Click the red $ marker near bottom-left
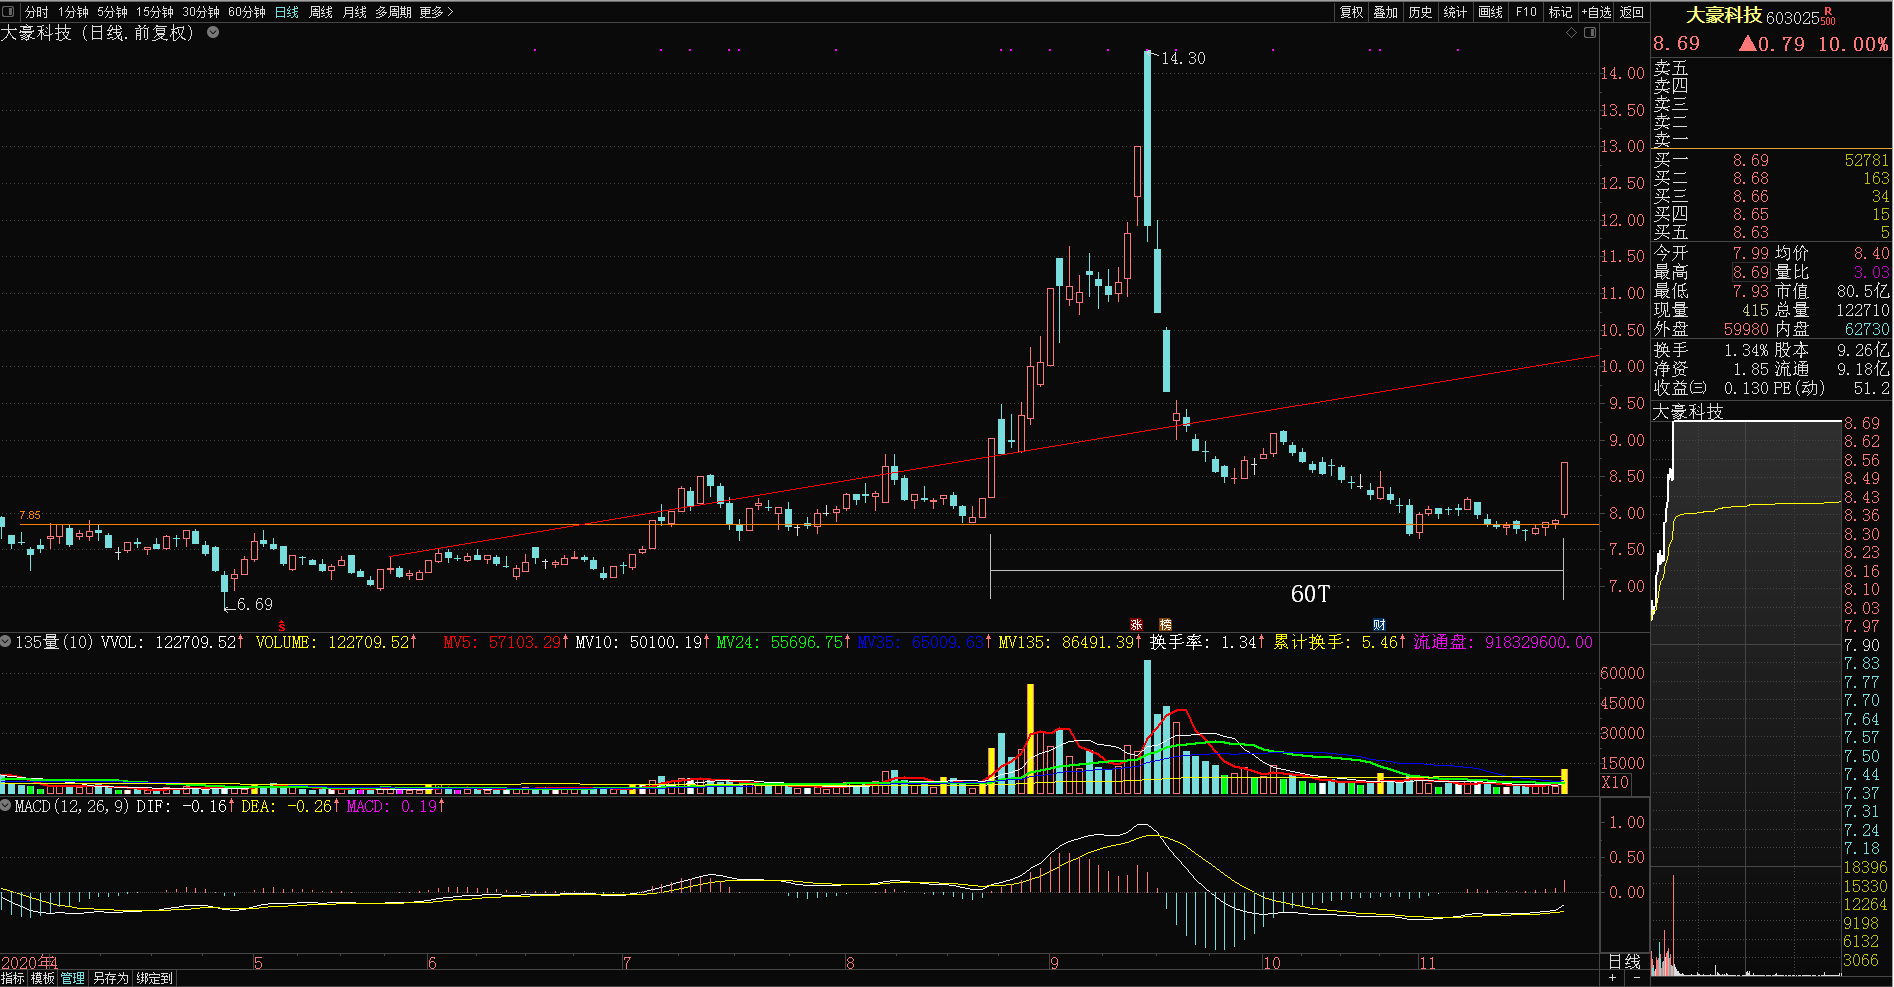This screenshot has height=987, width=1894. pyautogui.click(x=282, y=626)
